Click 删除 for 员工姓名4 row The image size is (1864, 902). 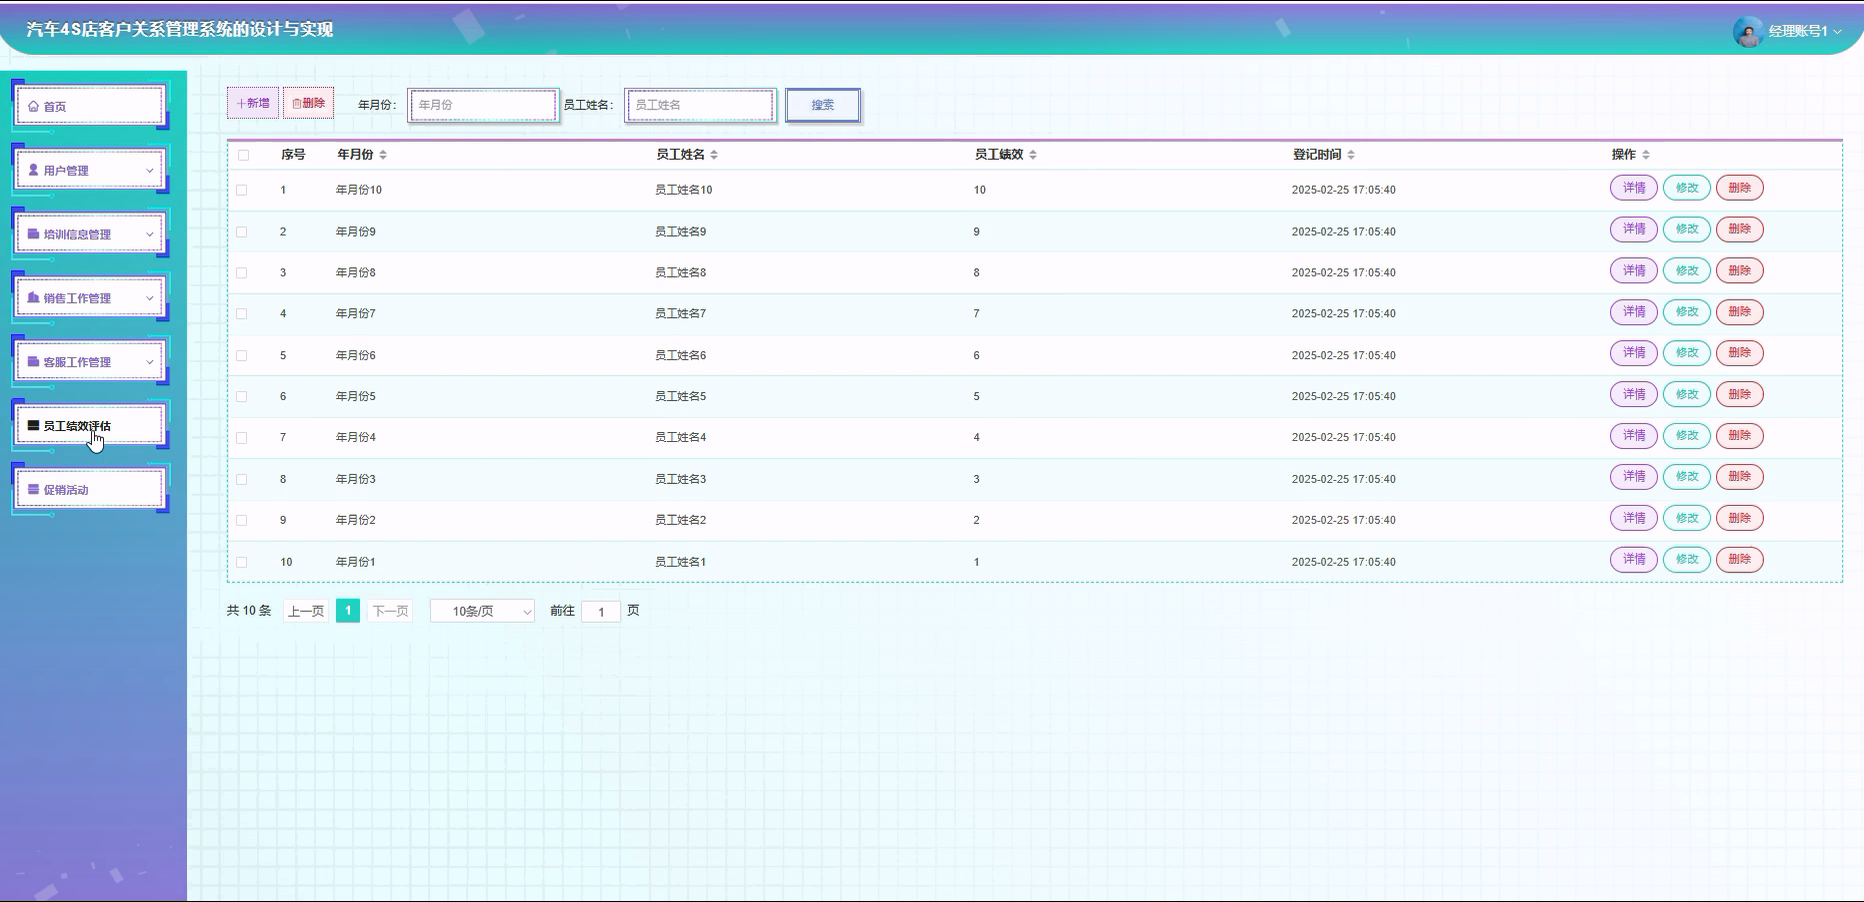[1740, 436]
